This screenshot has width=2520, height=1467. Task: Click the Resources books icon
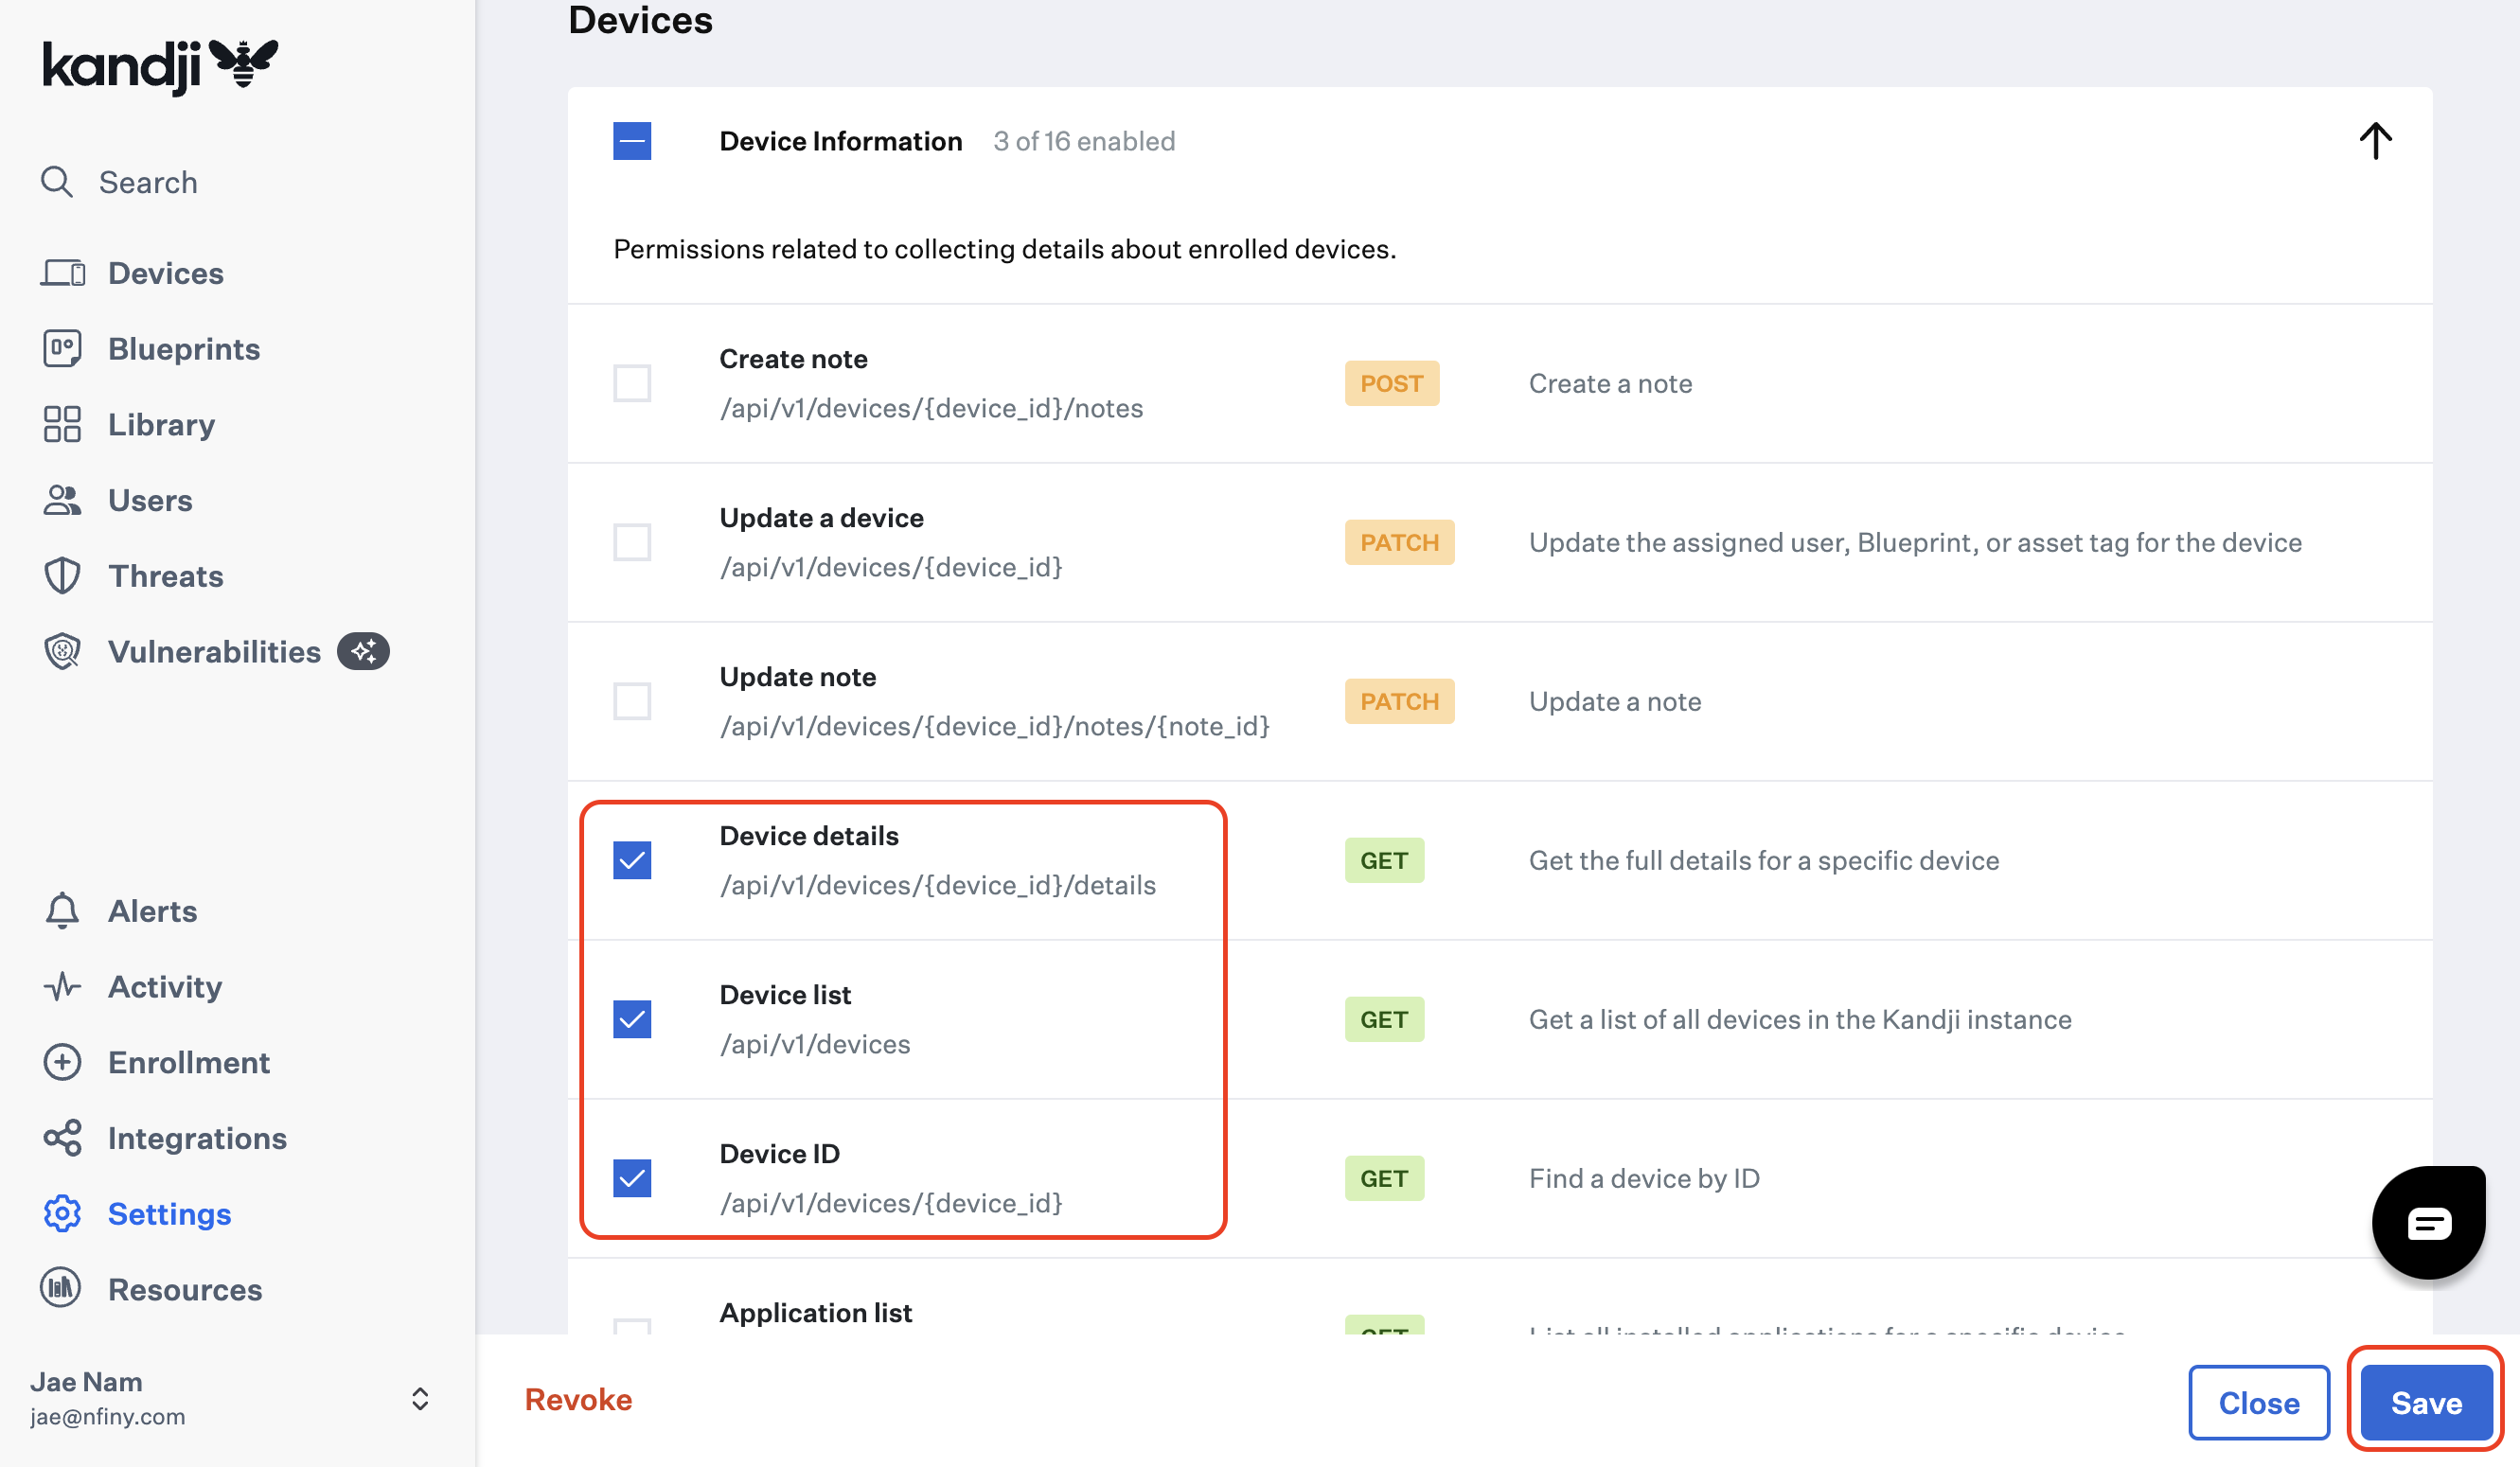pos(60,1289)
